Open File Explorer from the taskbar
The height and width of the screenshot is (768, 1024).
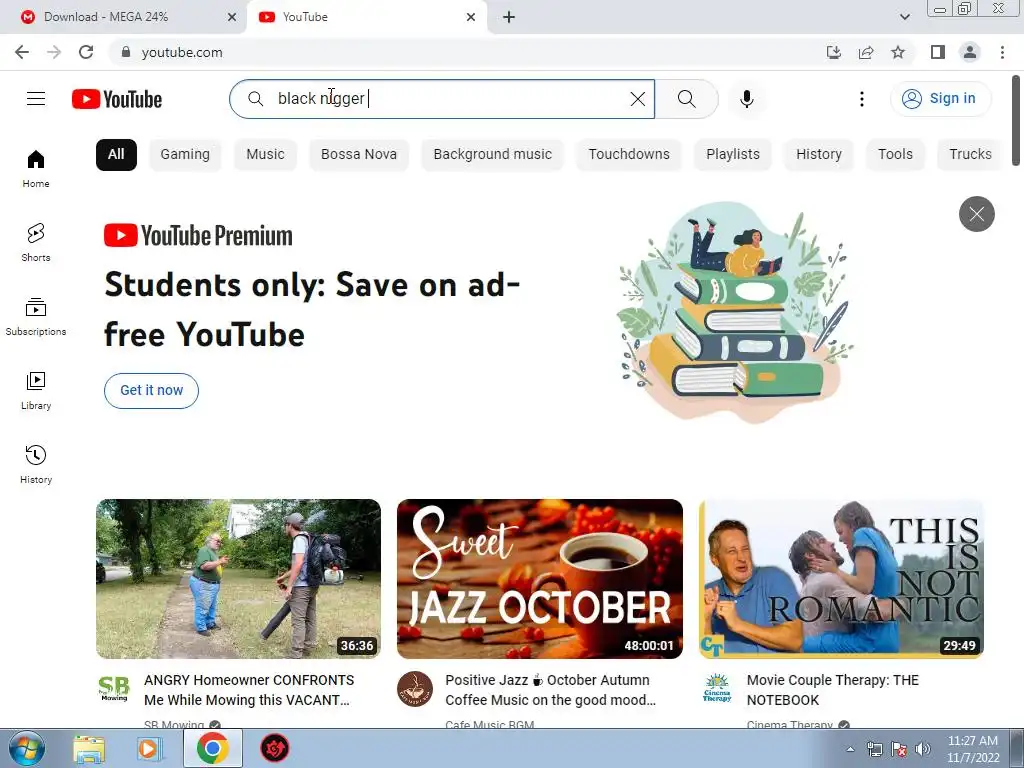(89, 748)
